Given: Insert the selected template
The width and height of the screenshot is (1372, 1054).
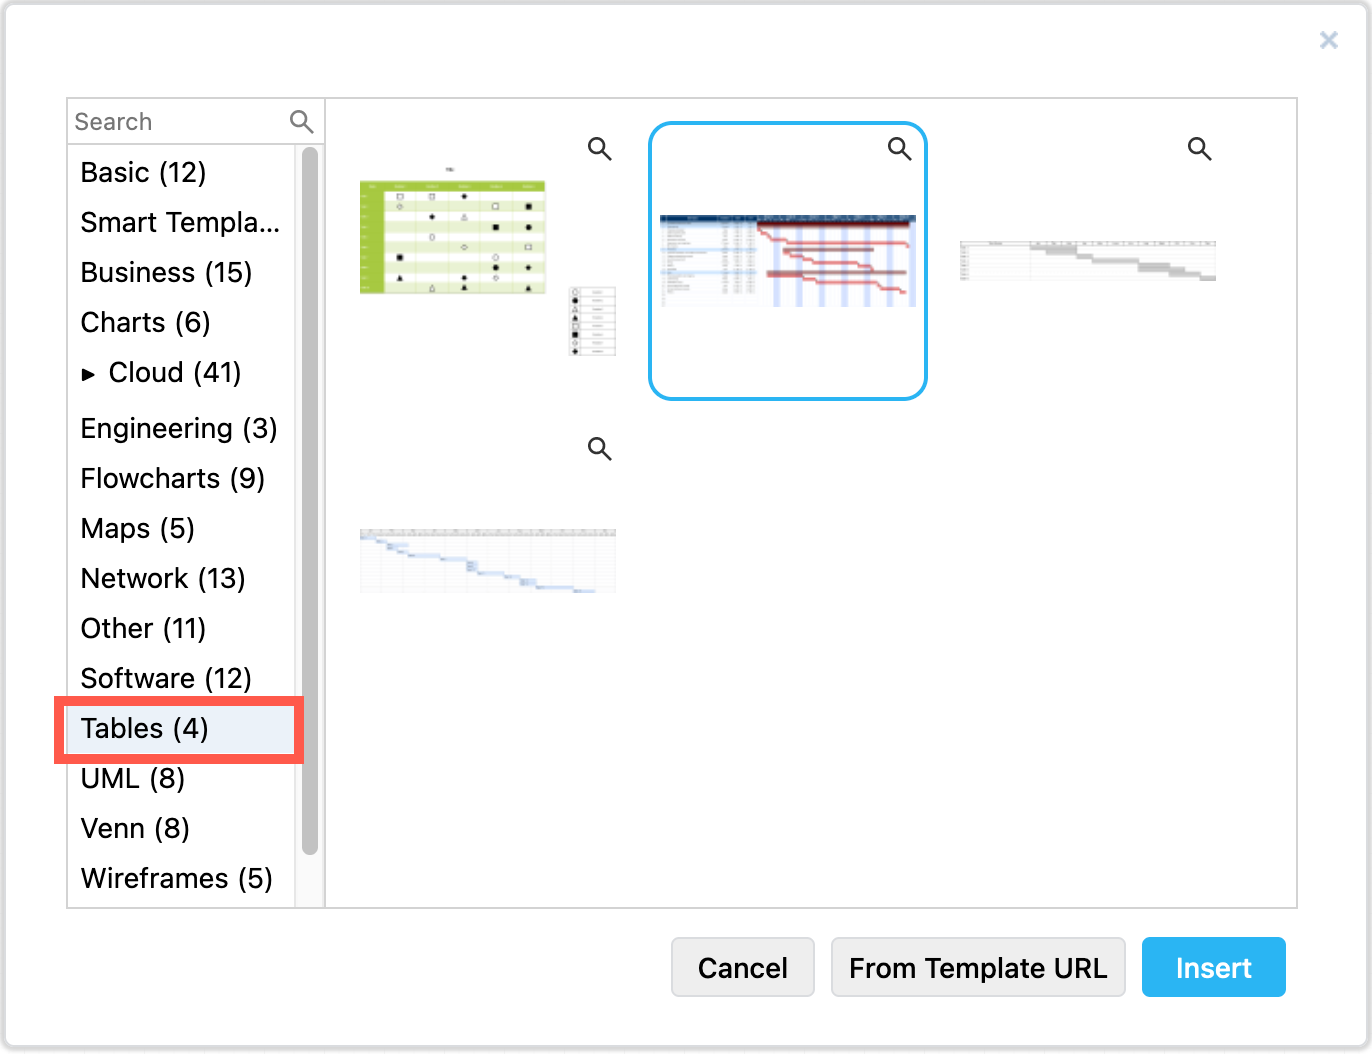Looking at the screenshot, I should pyautogui.click(x=1213, y=967).
